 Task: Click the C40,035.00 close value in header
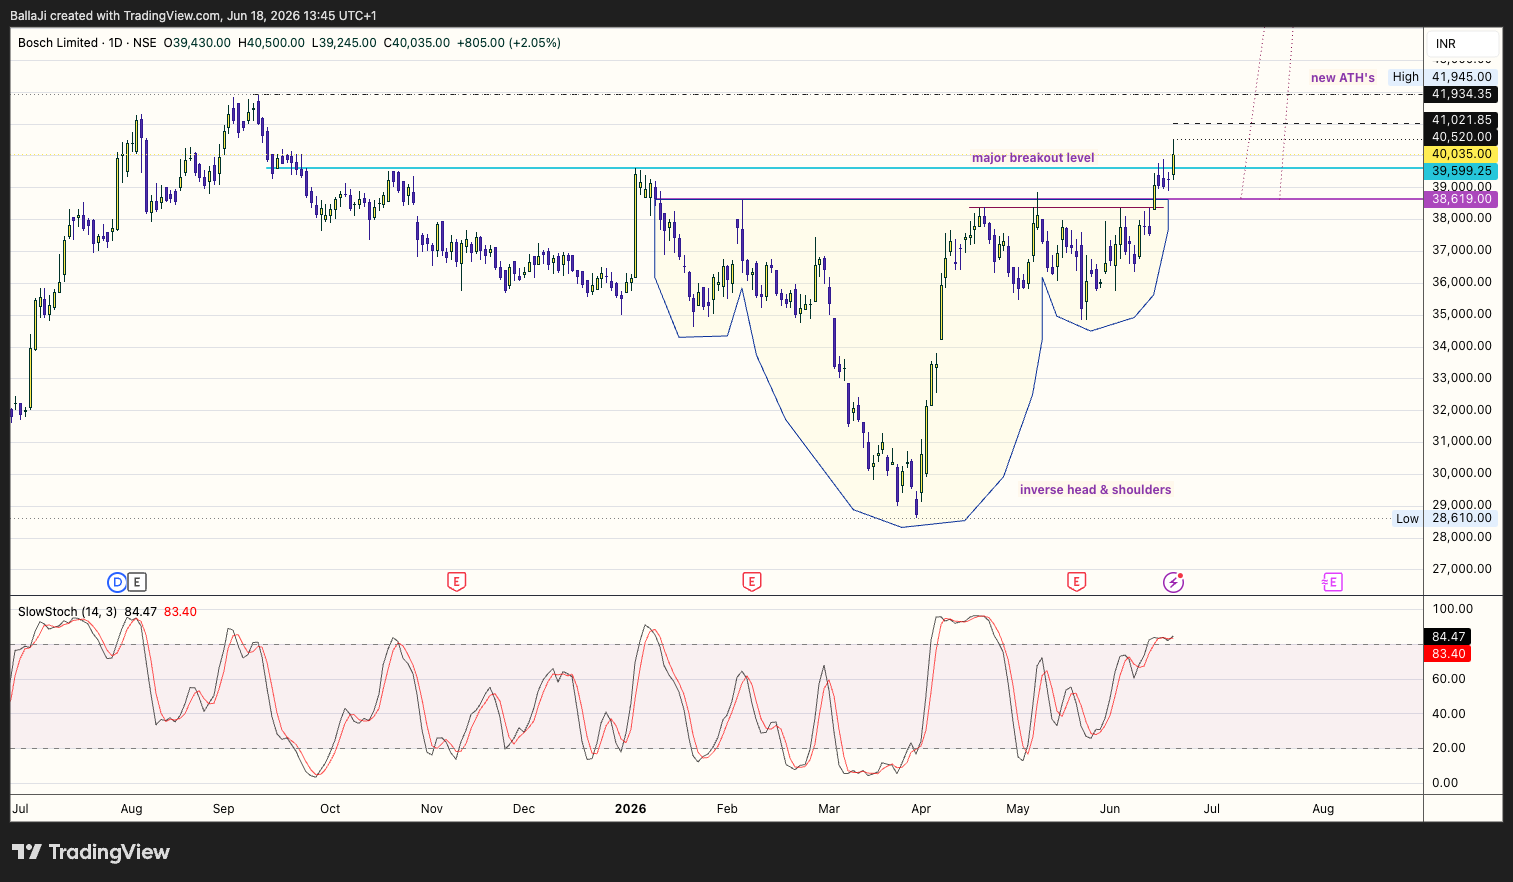tap(417, 43)
